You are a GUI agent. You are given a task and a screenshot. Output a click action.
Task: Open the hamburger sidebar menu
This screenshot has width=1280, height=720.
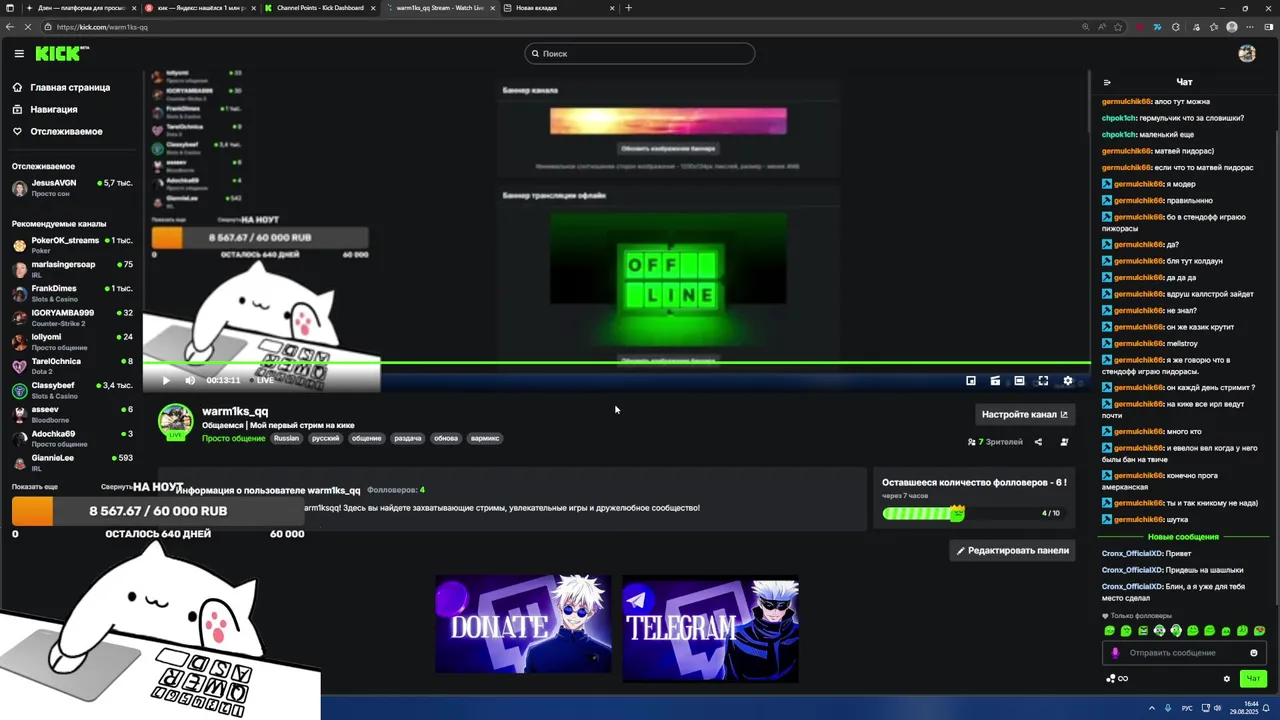19,54
